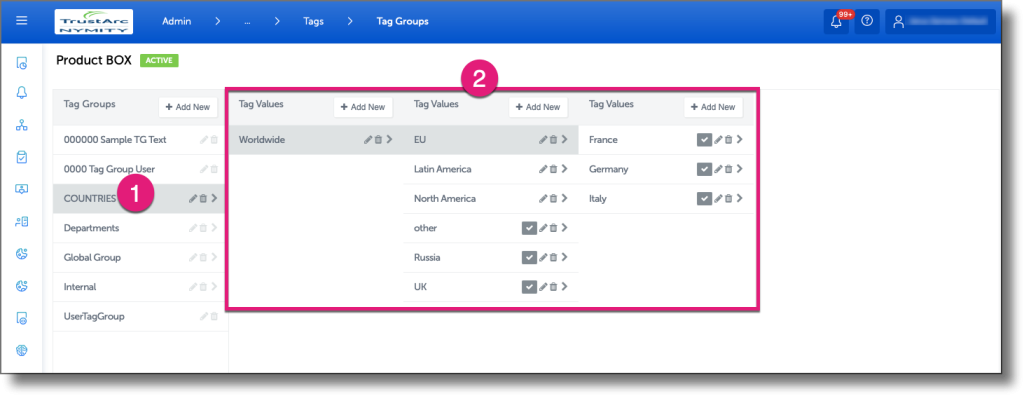This screenshot has height=396, width=1024.
Task: Delete the Latin America tag value
Action: (553, 169)
